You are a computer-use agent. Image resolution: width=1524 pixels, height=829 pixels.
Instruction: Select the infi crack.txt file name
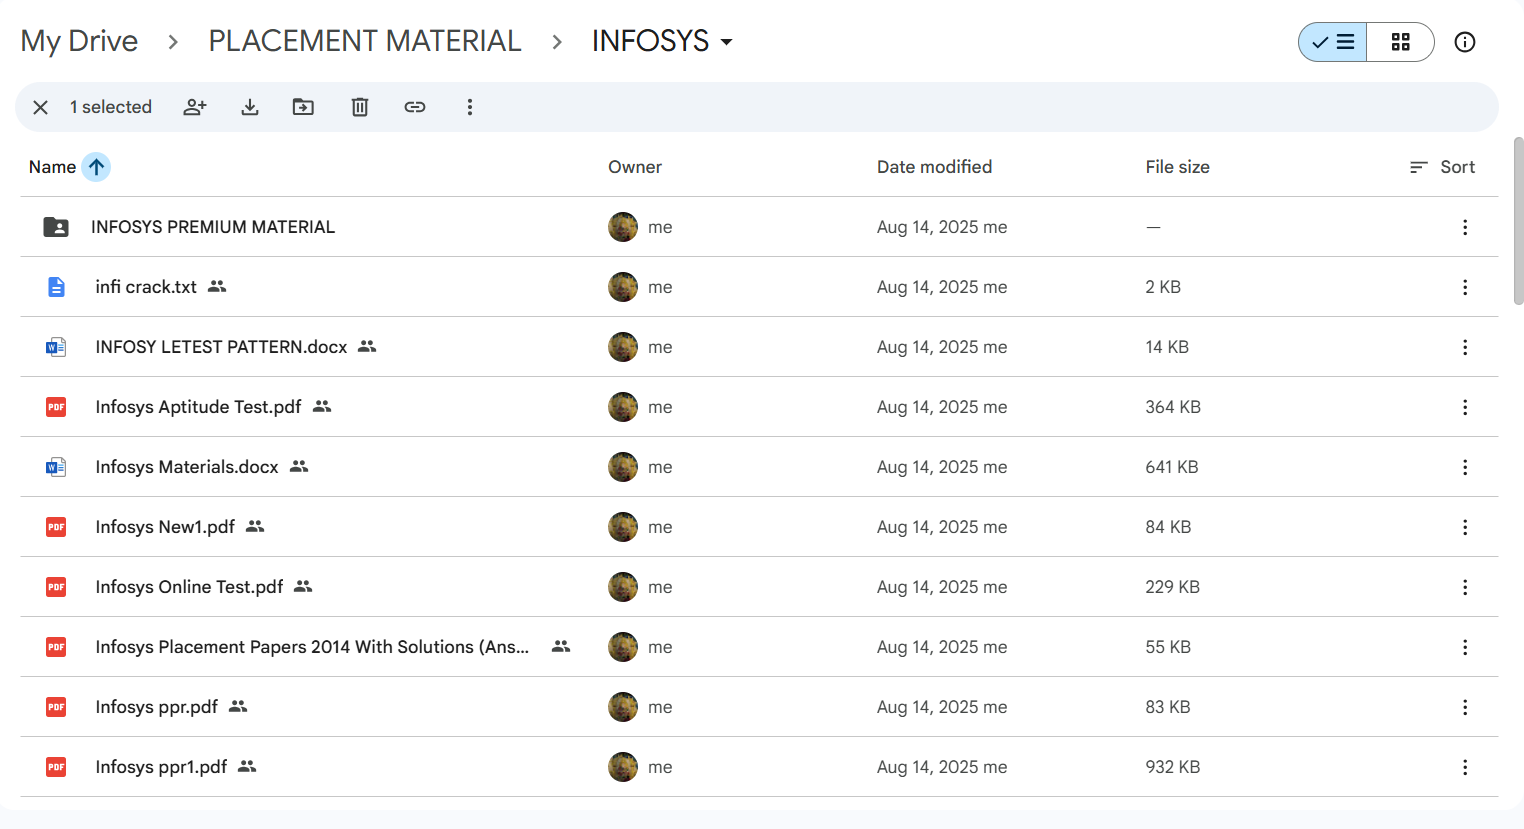coord(146,287)
